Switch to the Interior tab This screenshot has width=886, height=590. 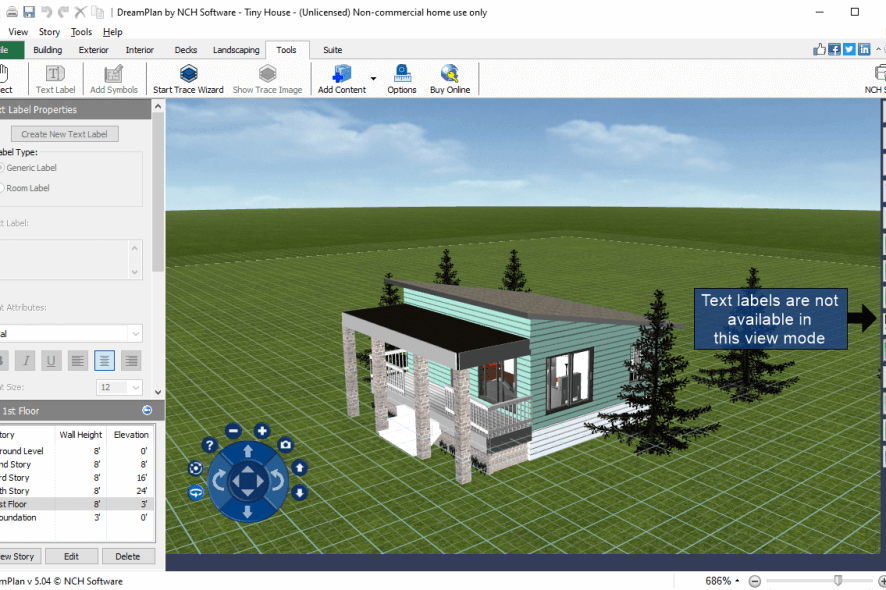pos(140,50)
